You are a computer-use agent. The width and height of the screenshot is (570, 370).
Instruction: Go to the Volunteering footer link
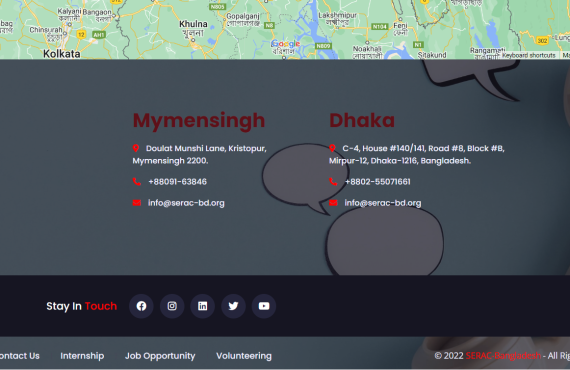(244, 356)
